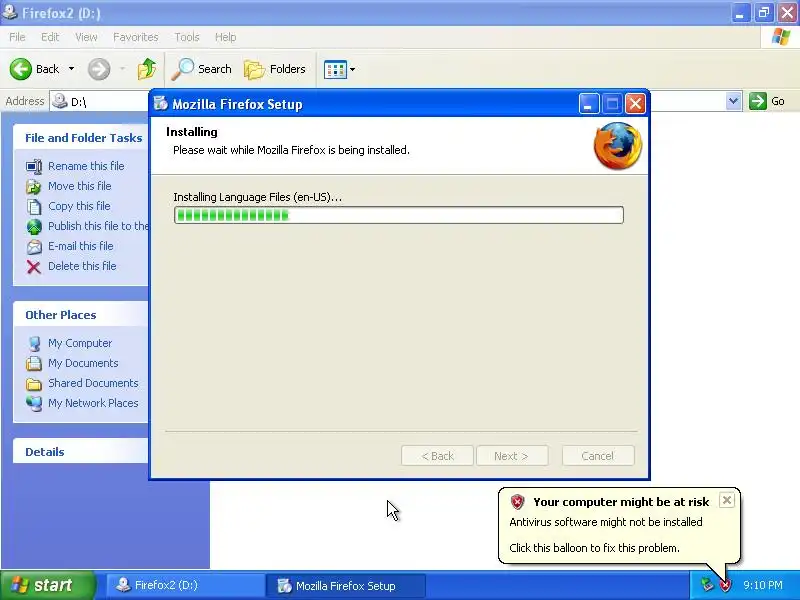800x600 pixels.
Task: Toggle the Folders pane icon
Action: pyautogui.click(x=254, y=69)
